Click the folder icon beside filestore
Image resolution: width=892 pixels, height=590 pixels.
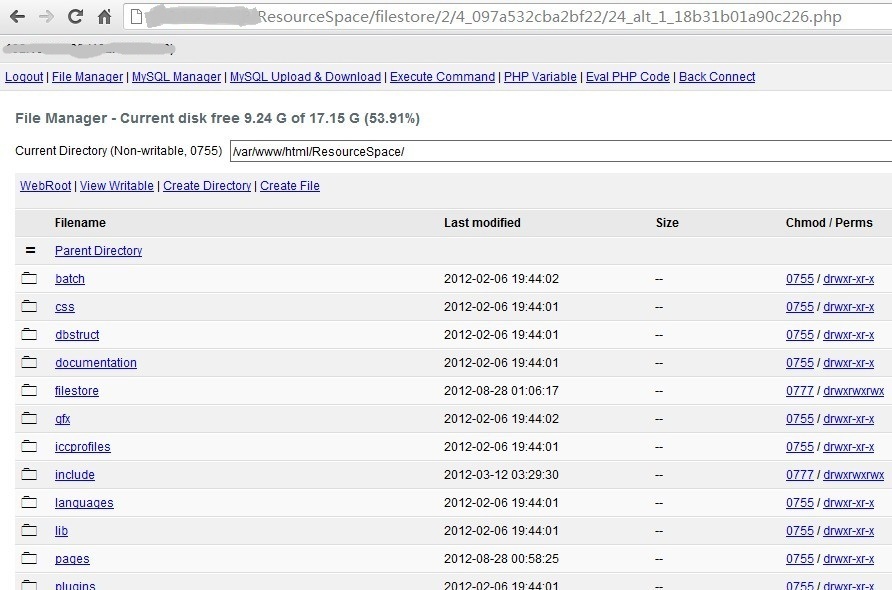[x=29, y=390]
